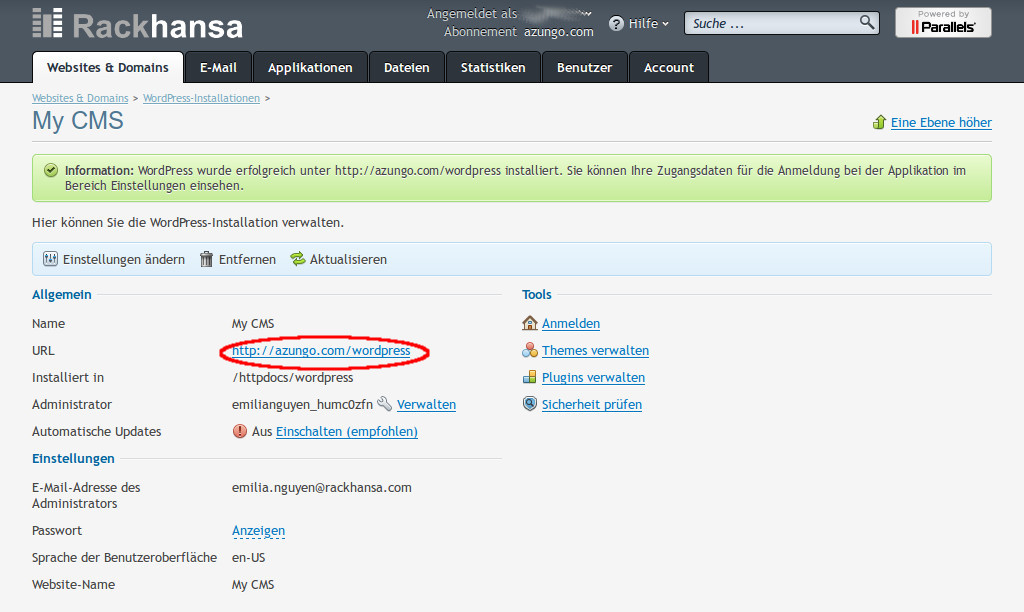Enable updates via Einschalten (empfohlen) link
The image size is (1024, 612).
point(347,431)
